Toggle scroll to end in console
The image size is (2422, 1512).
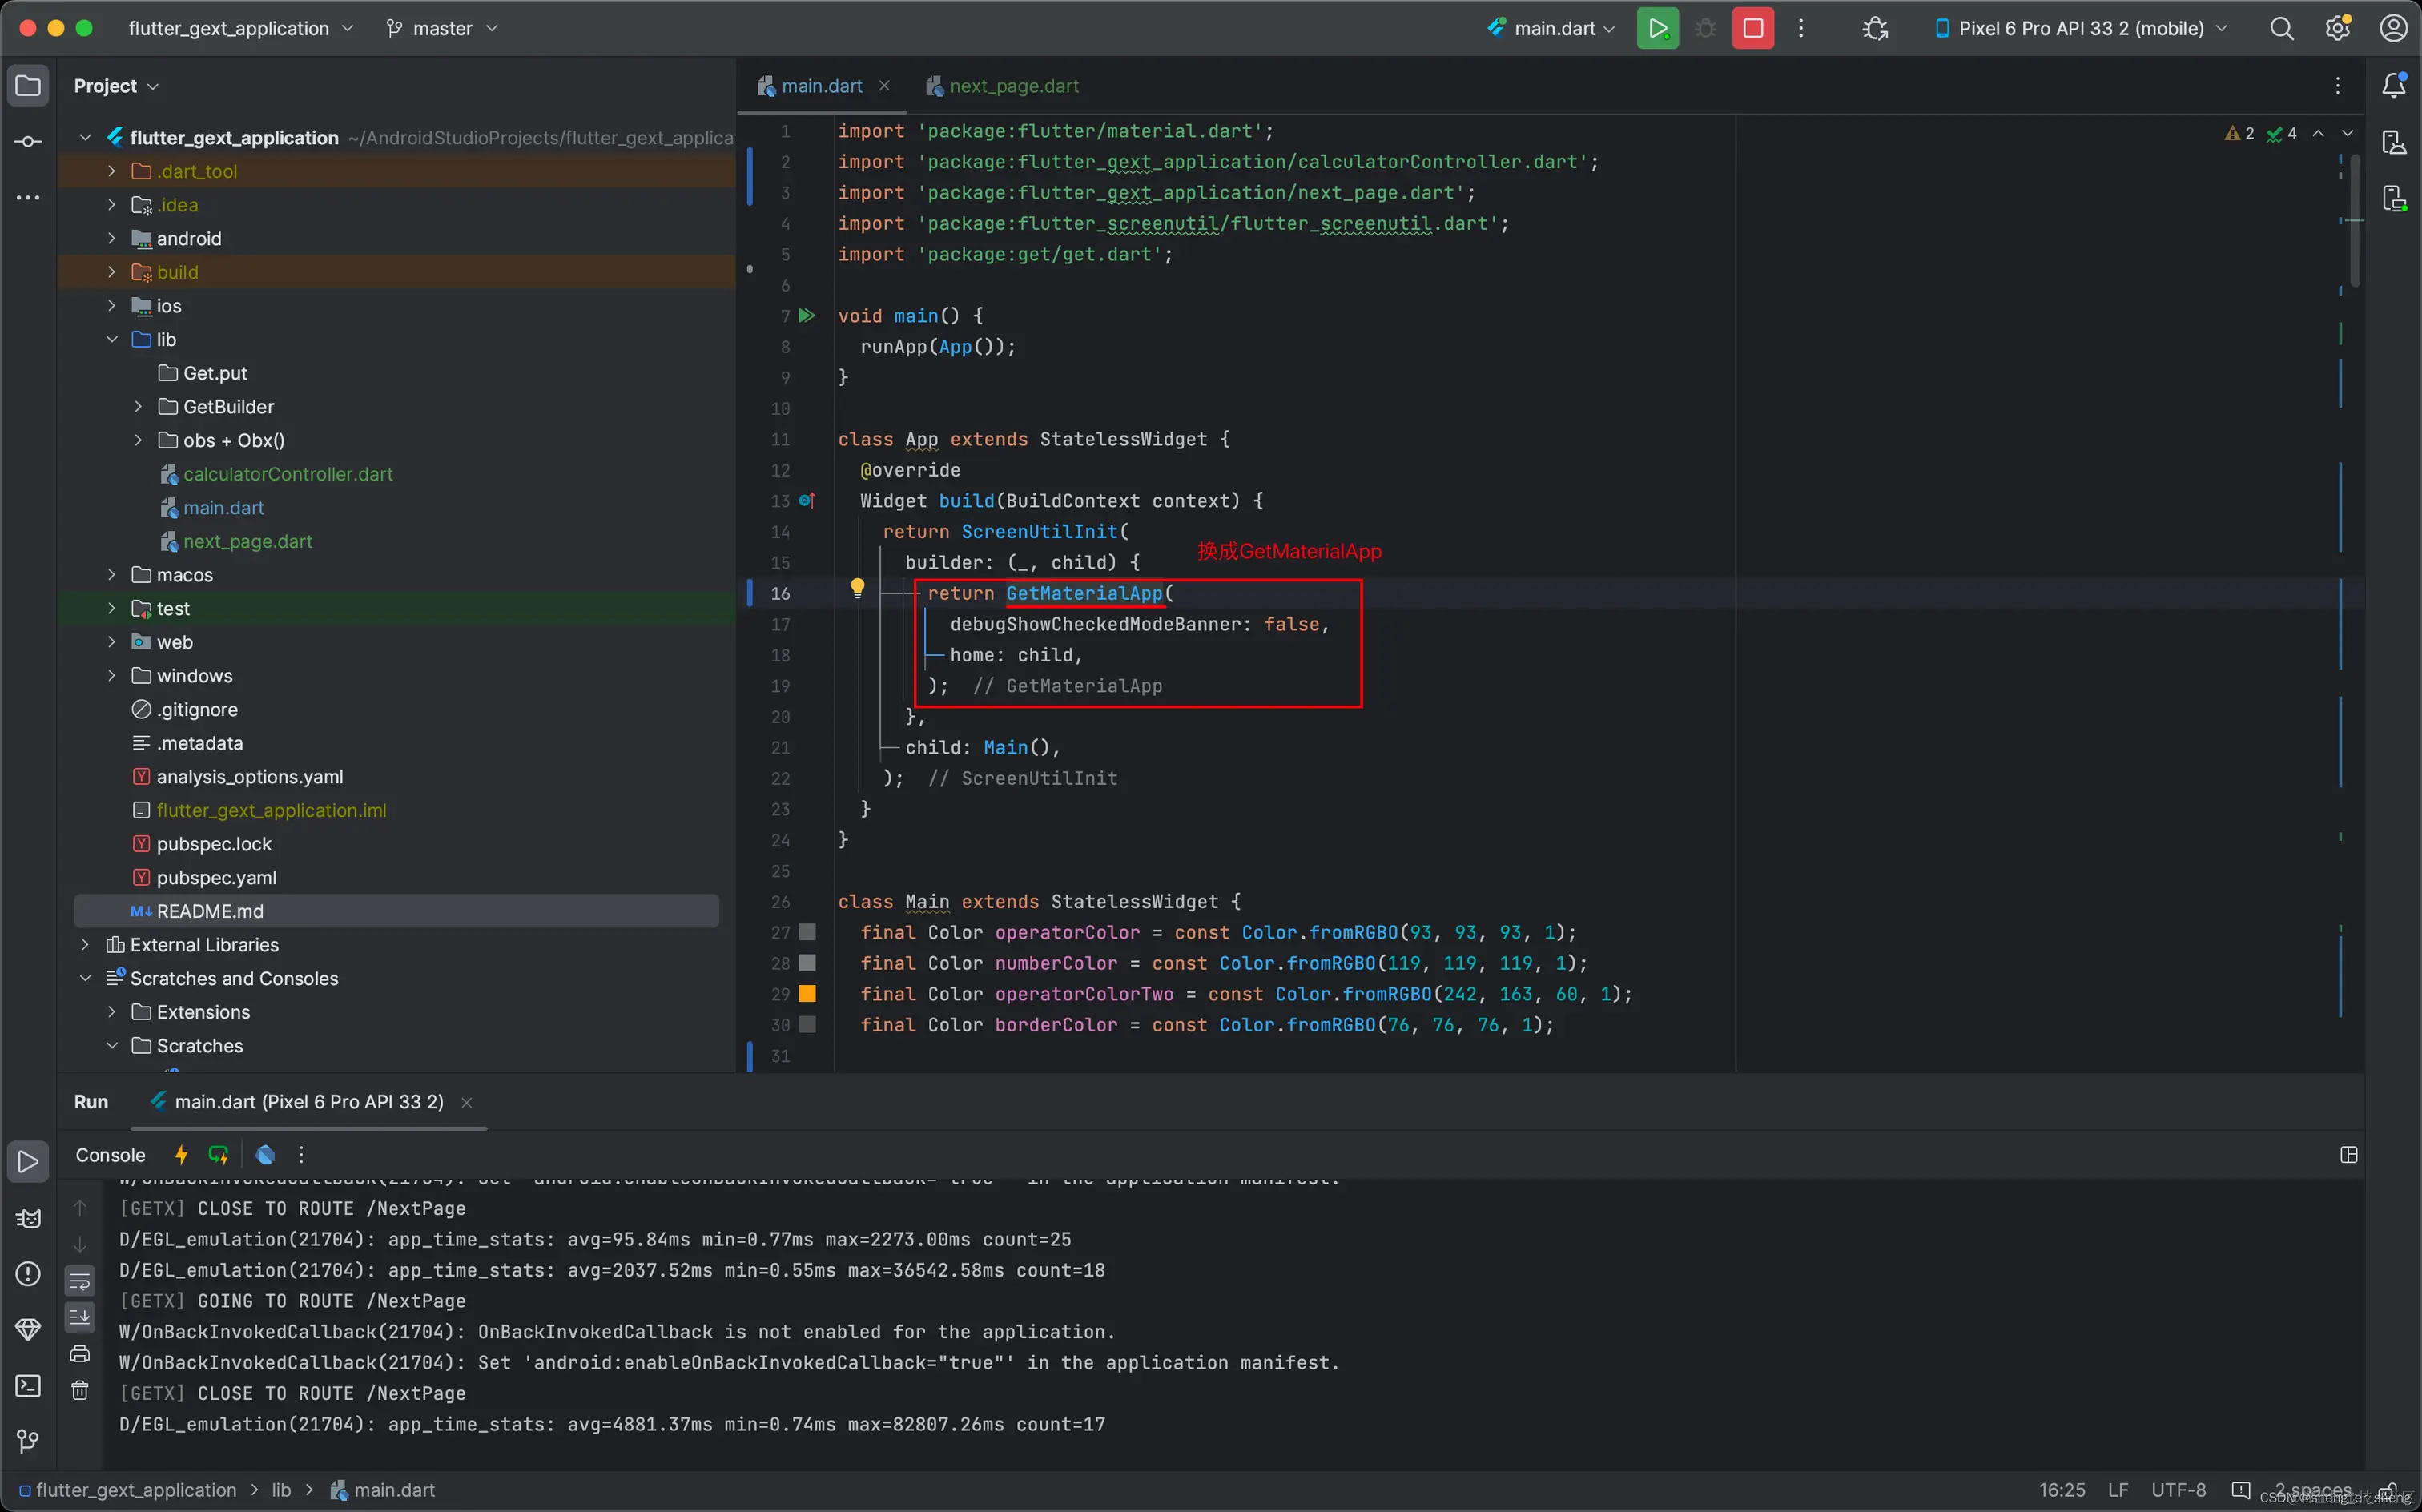click(80, 1317)
